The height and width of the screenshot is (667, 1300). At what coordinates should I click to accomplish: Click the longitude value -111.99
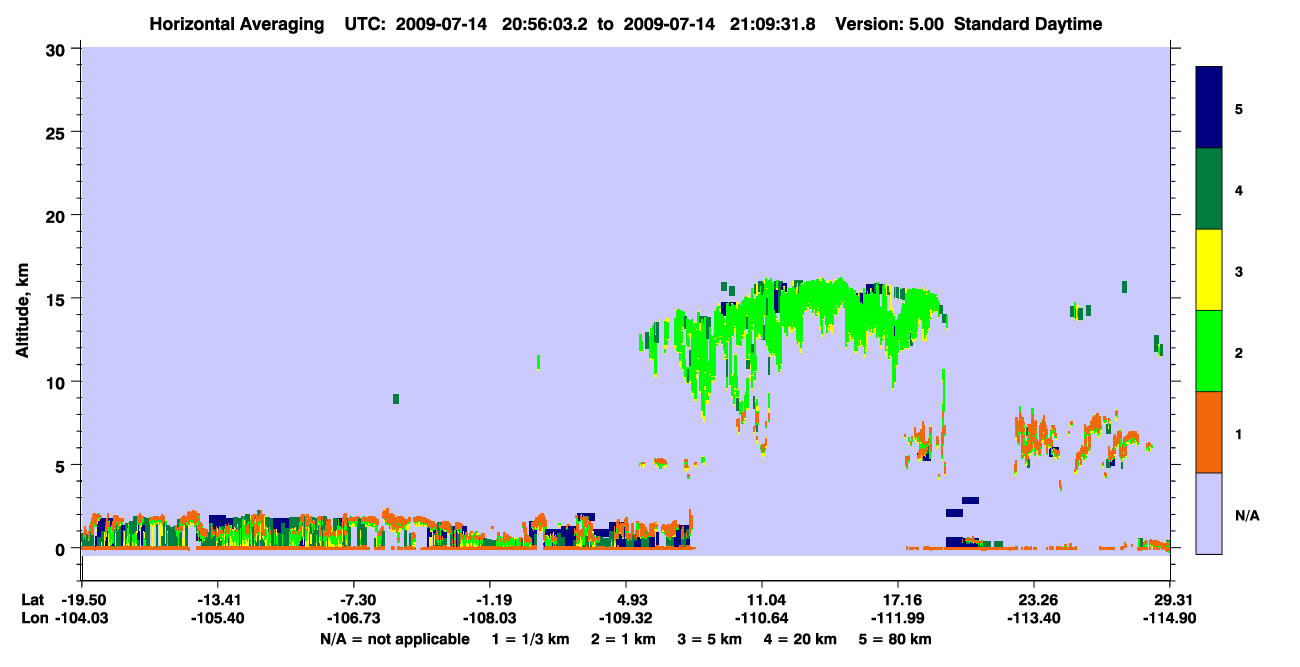click(899, 618)
